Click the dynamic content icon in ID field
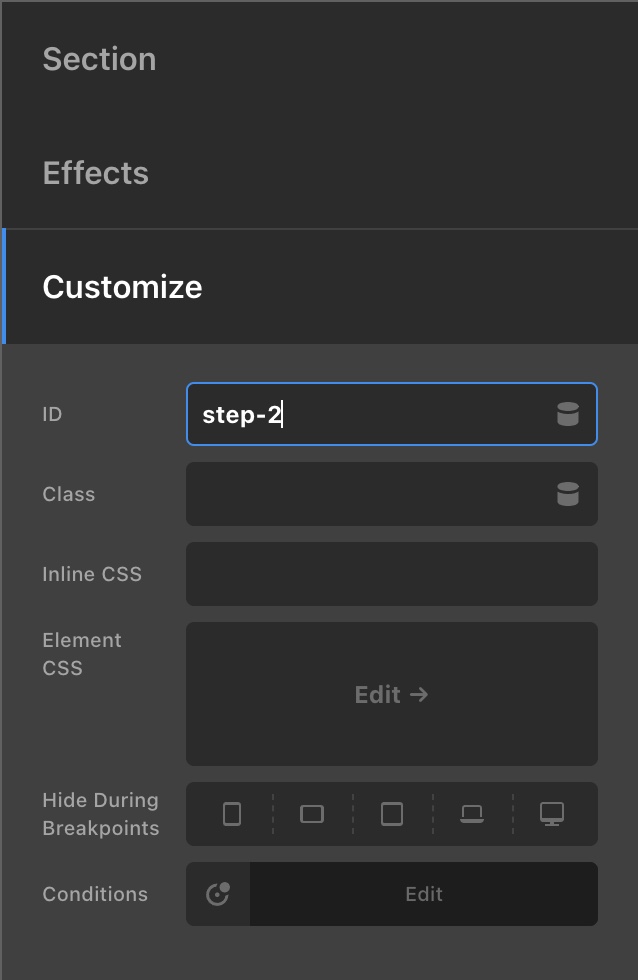This screenshot has height=980, width=638. pos(567,414)
